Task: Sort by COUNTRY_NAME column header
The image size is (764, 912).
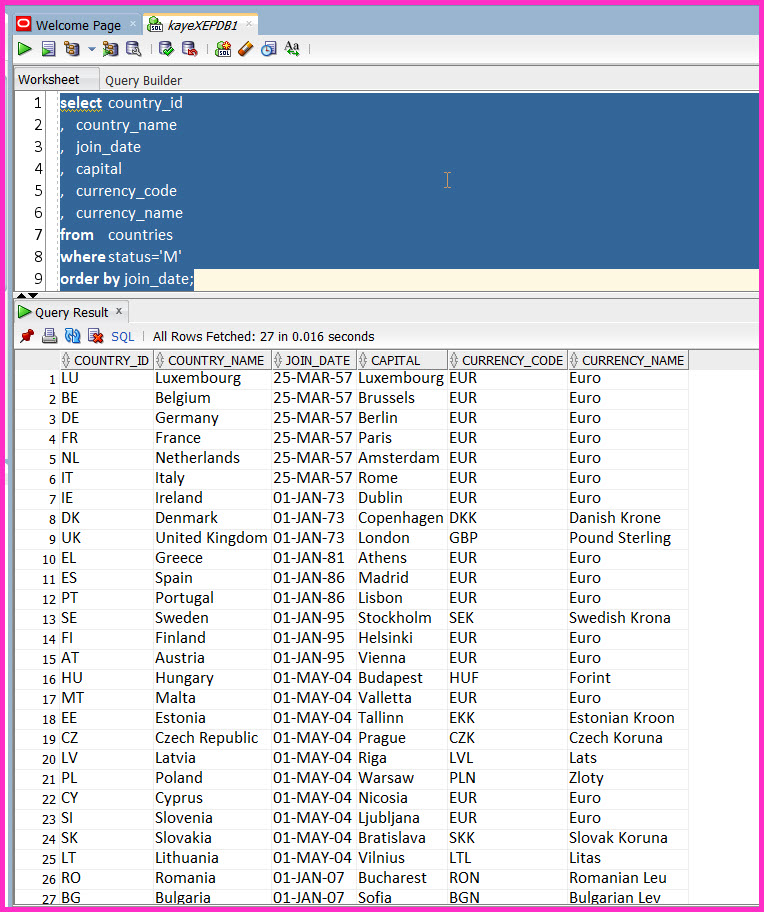Action: (x=212, y=361)
